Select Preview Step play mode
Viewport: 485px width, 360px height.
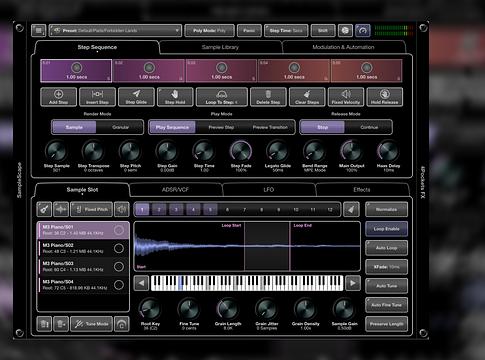pos(221,127)
